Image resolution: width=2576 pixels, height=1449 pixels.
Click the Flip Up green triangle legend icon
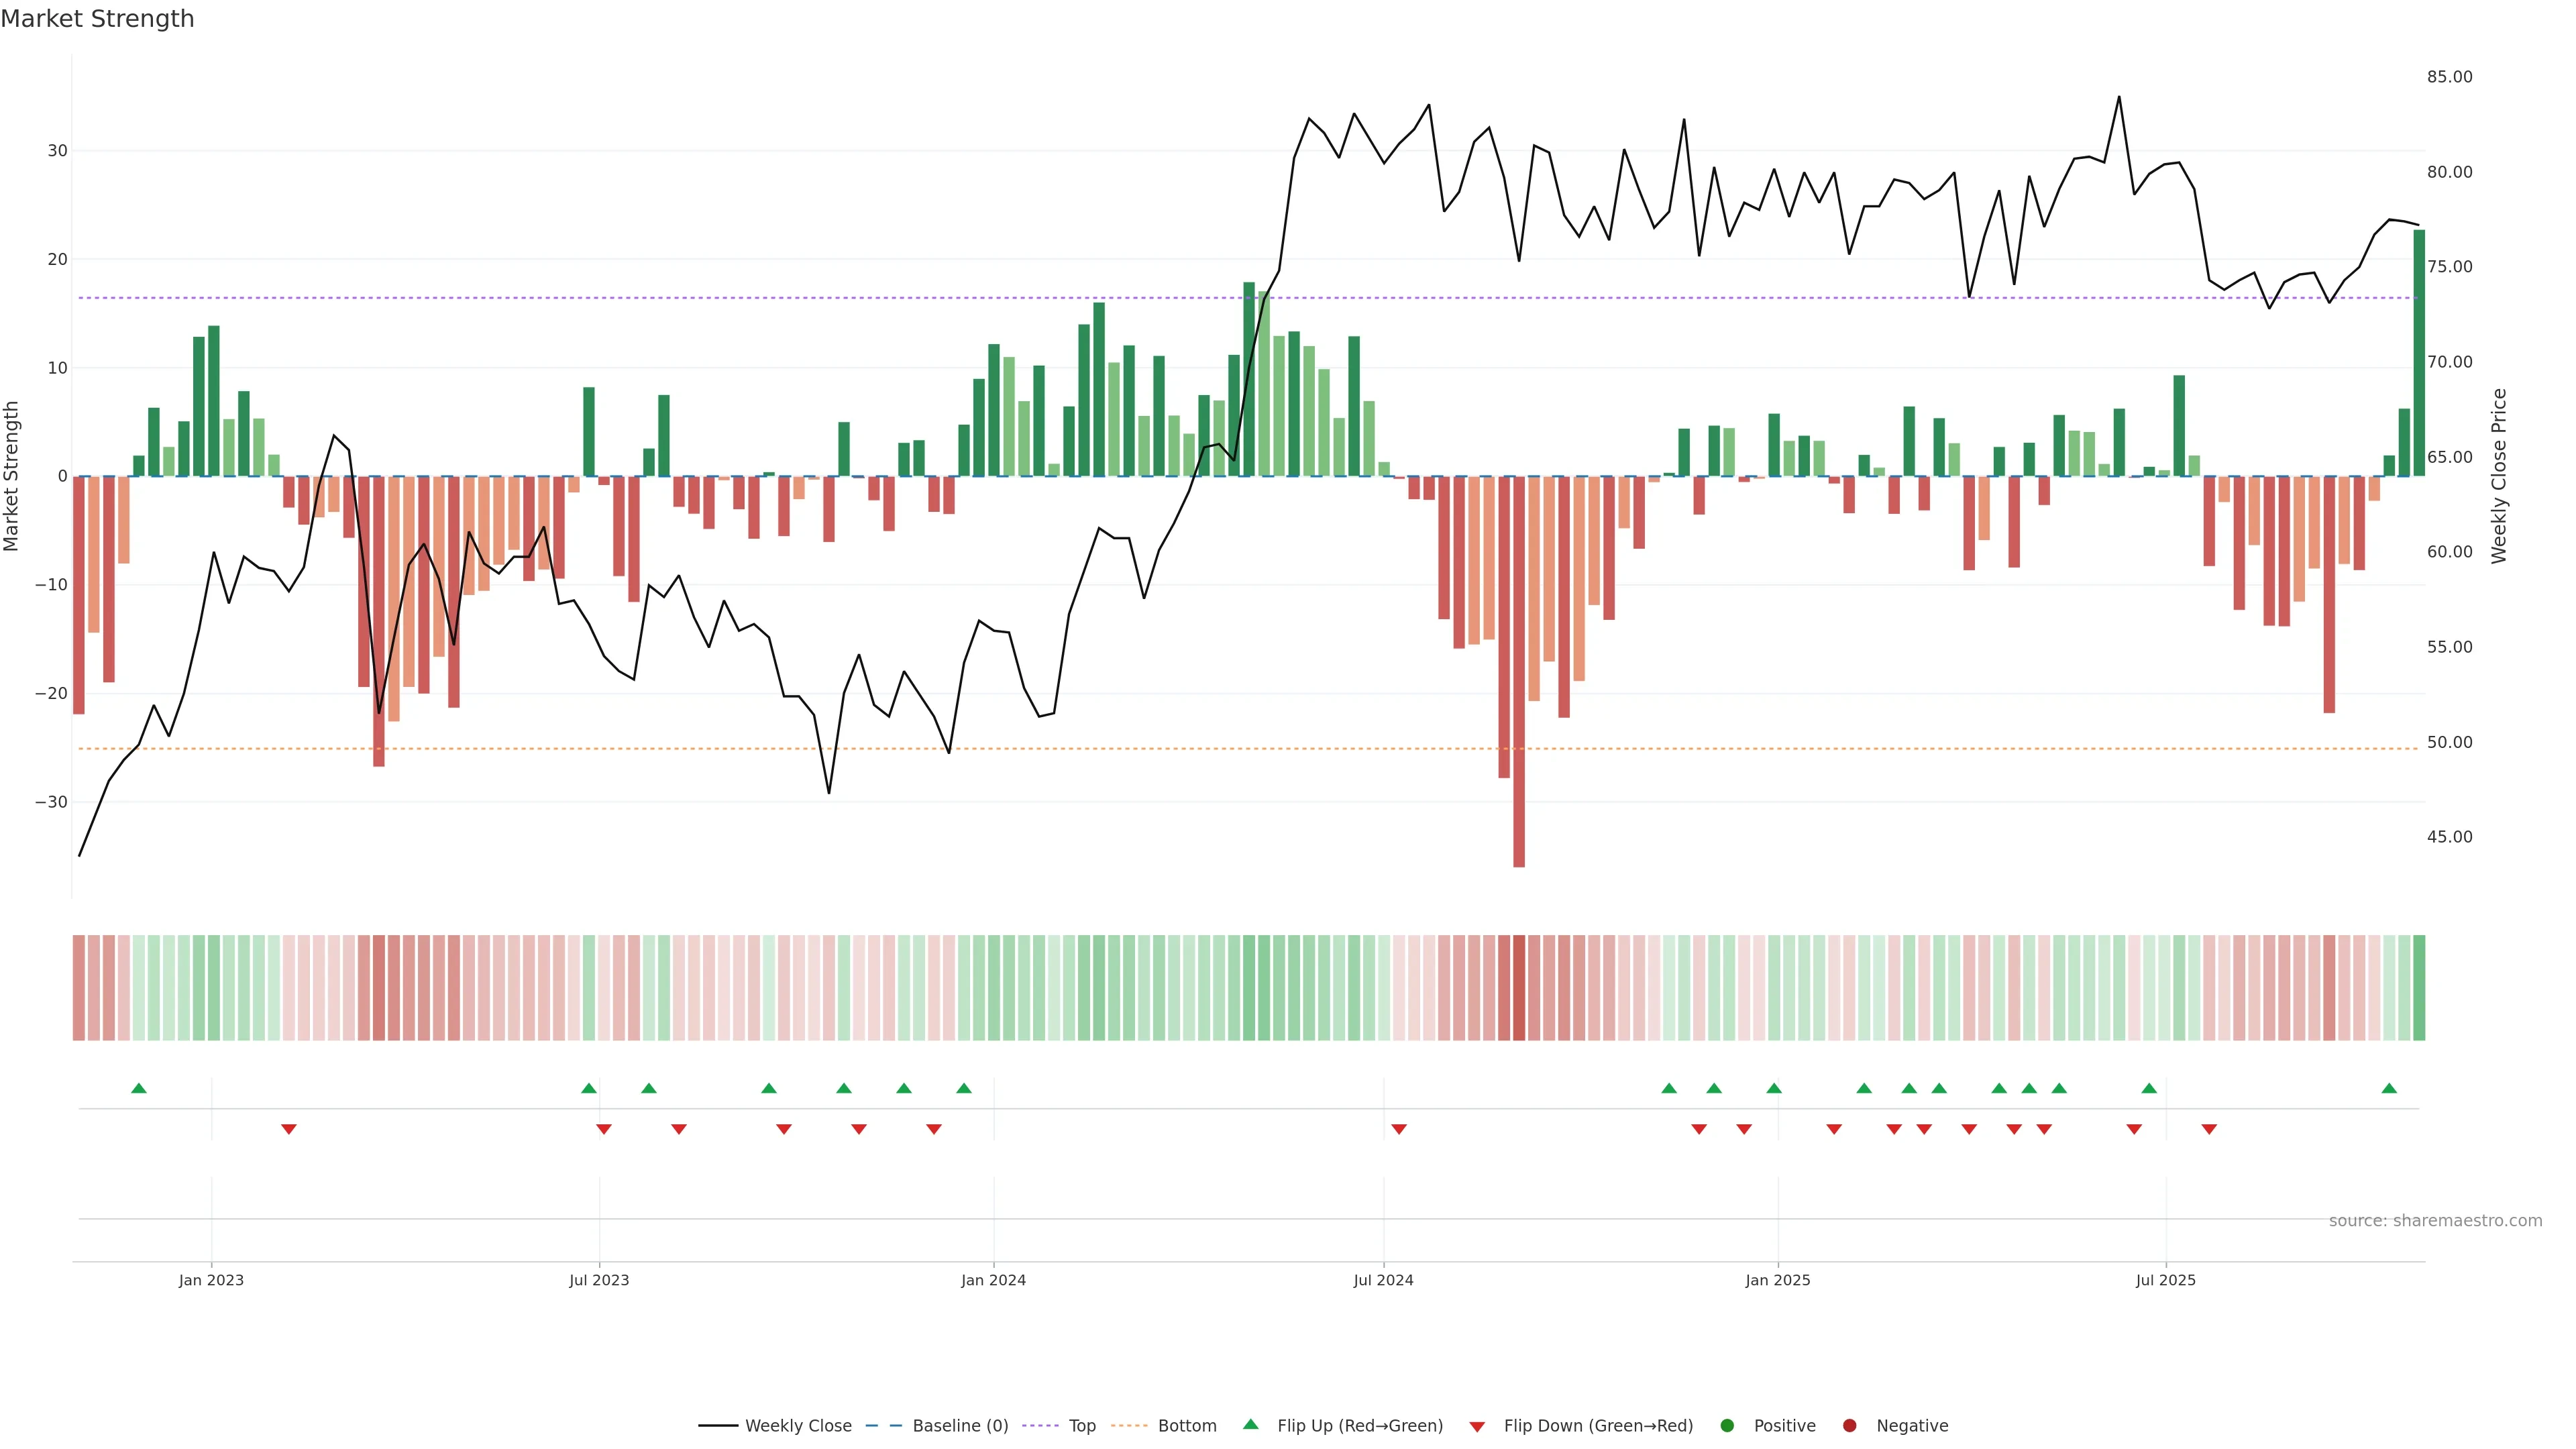pos(1250,1424)
